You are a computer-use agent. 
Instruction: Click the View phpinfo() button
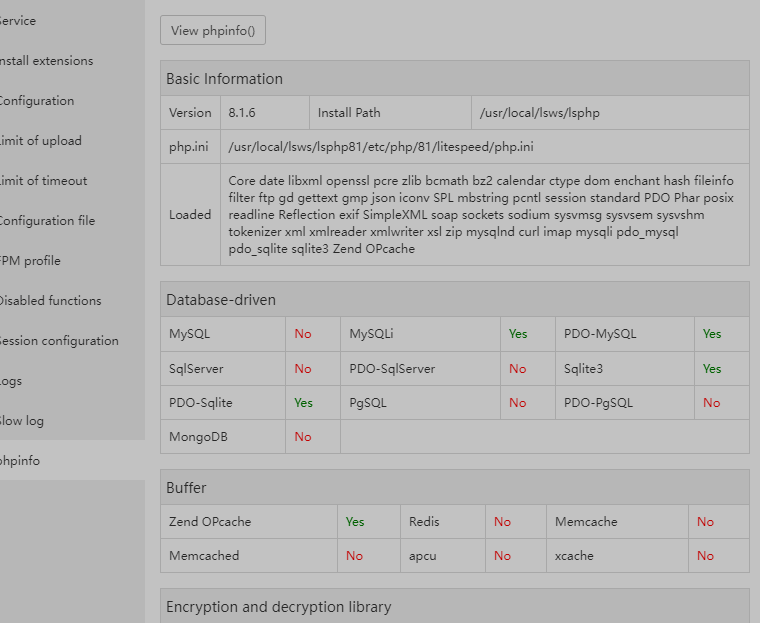(212, 30)
